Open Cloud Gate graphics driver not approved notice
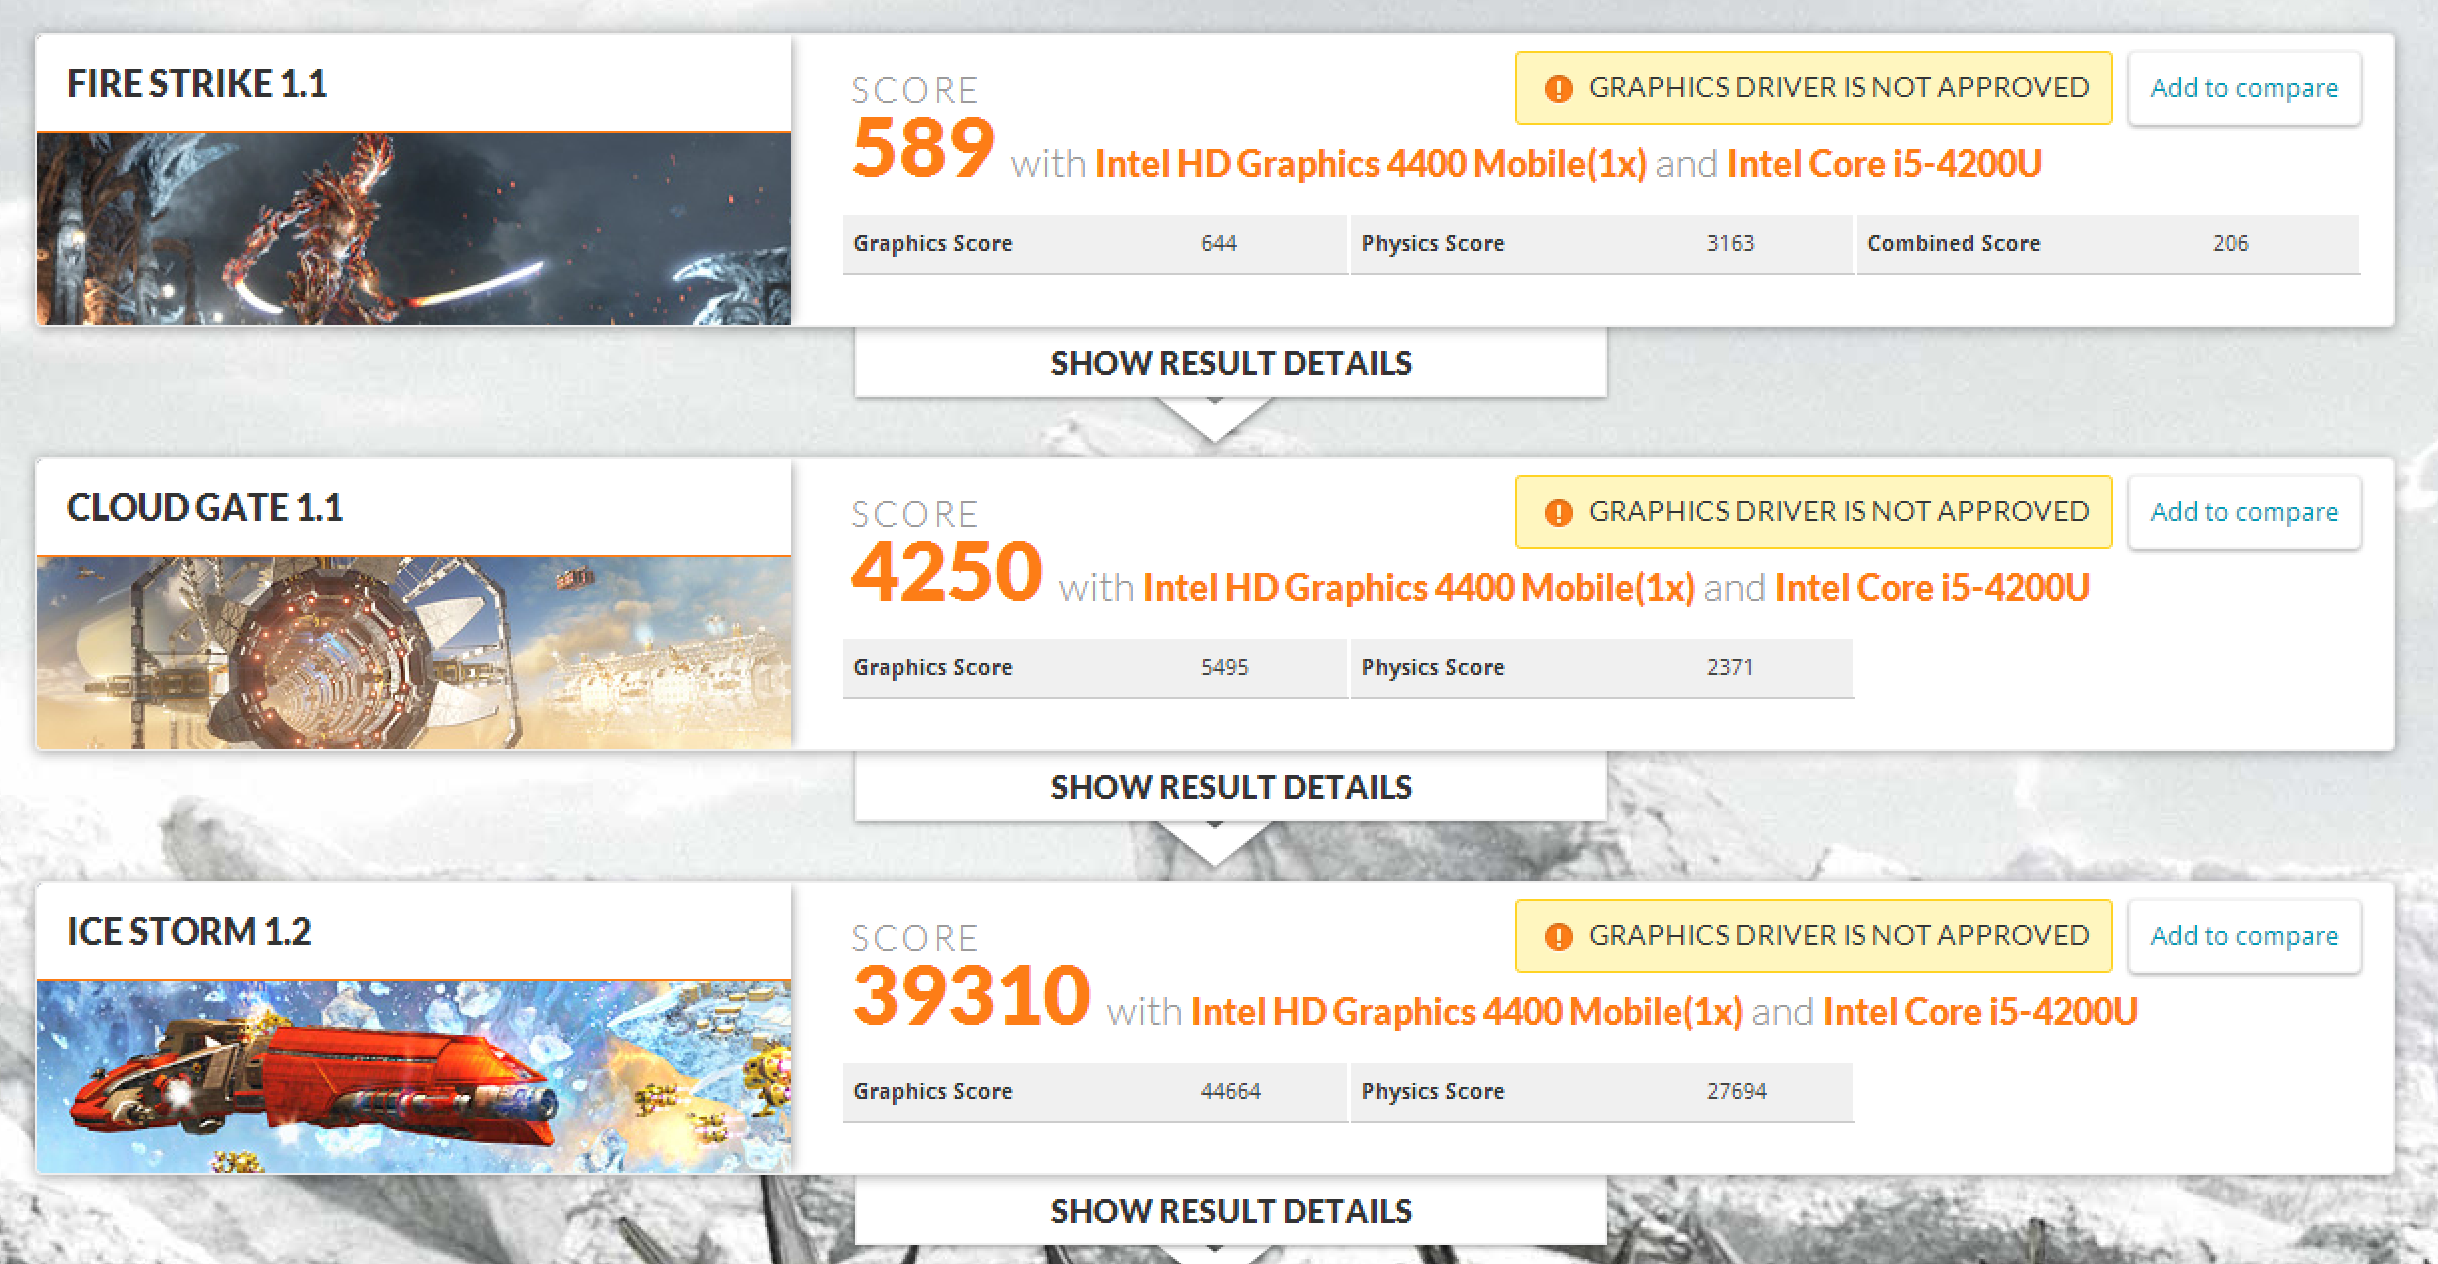Screen dimensions: 2438x1264 click(x=1813, y=512)
